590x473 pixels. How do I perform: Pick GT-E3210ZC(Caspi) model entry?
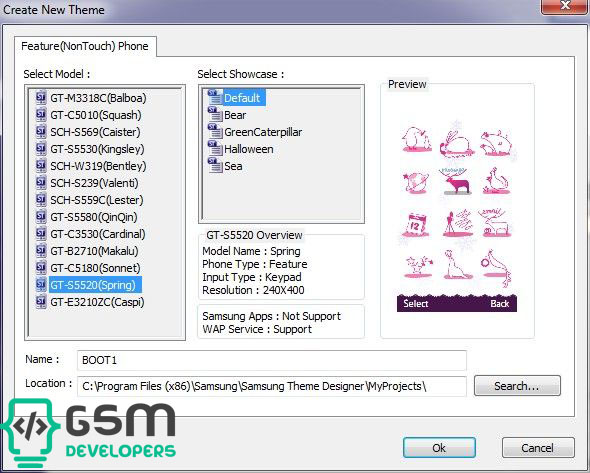pyautogui.click(x=97, y=302)
